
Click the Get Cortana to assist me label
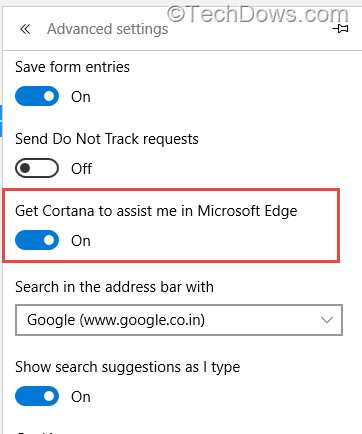tap(156, 211)
